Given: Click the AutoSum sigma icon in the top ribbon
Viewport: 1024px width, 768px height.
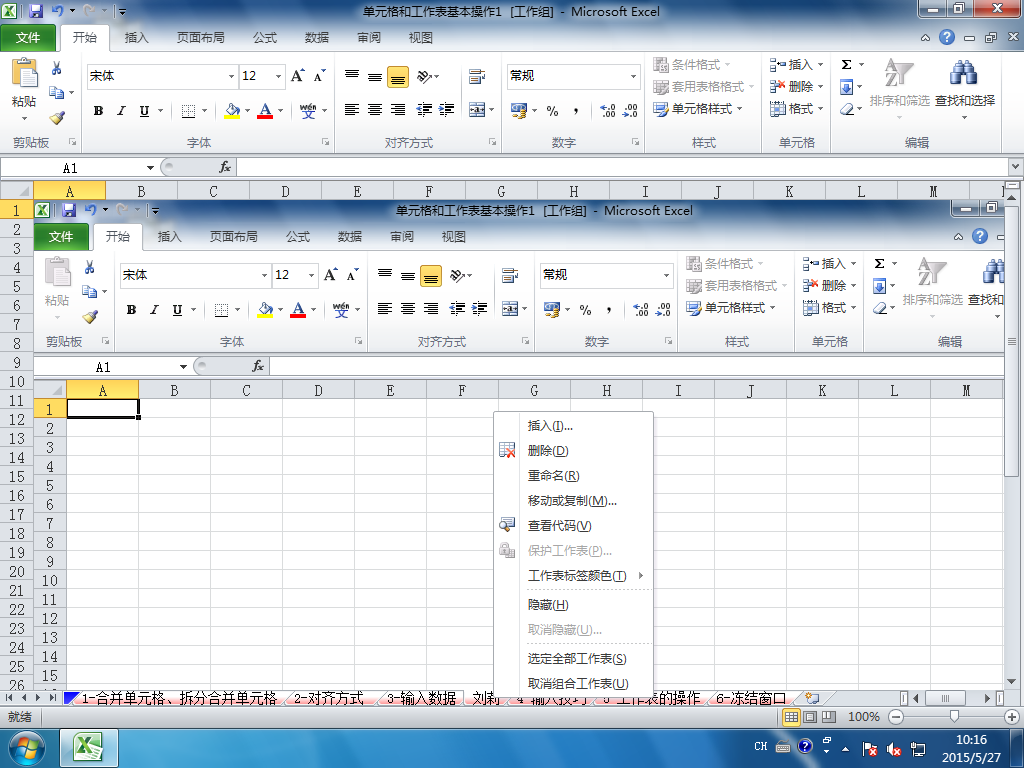Looking at the screenshot, I should point(846,64).
